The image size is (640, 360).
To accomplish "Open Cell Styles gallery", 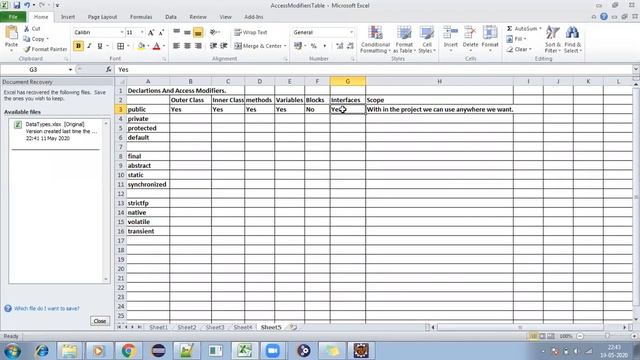I will click(x=427, y=39).
